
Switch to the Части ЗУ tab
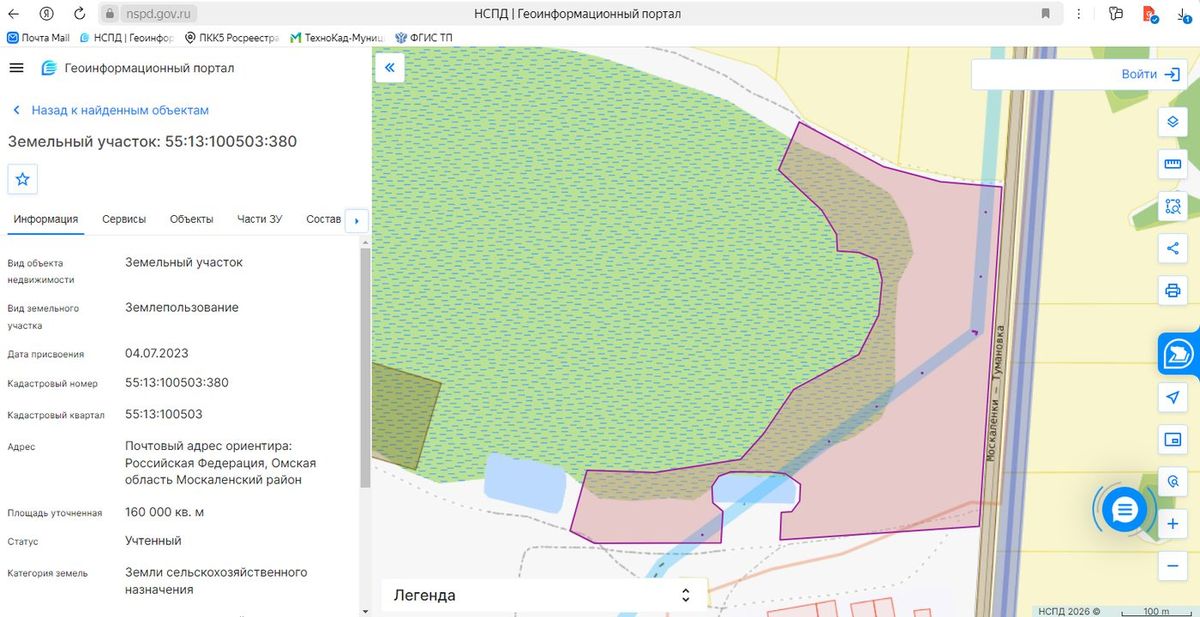click(259, 219)
